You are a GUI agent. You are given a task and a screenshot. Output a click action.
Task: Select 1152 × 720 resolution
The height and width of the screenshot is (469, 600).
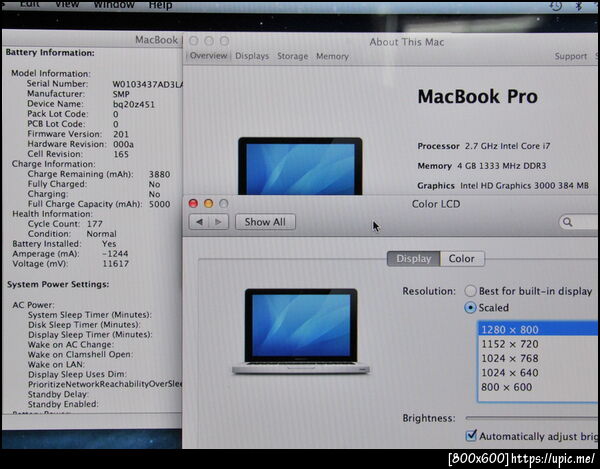pos(538,344)
